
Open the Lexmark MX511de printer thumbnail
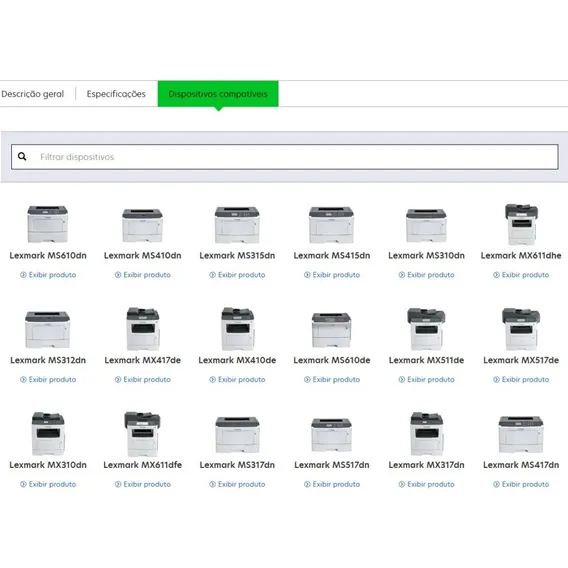[x=426, y=329]
